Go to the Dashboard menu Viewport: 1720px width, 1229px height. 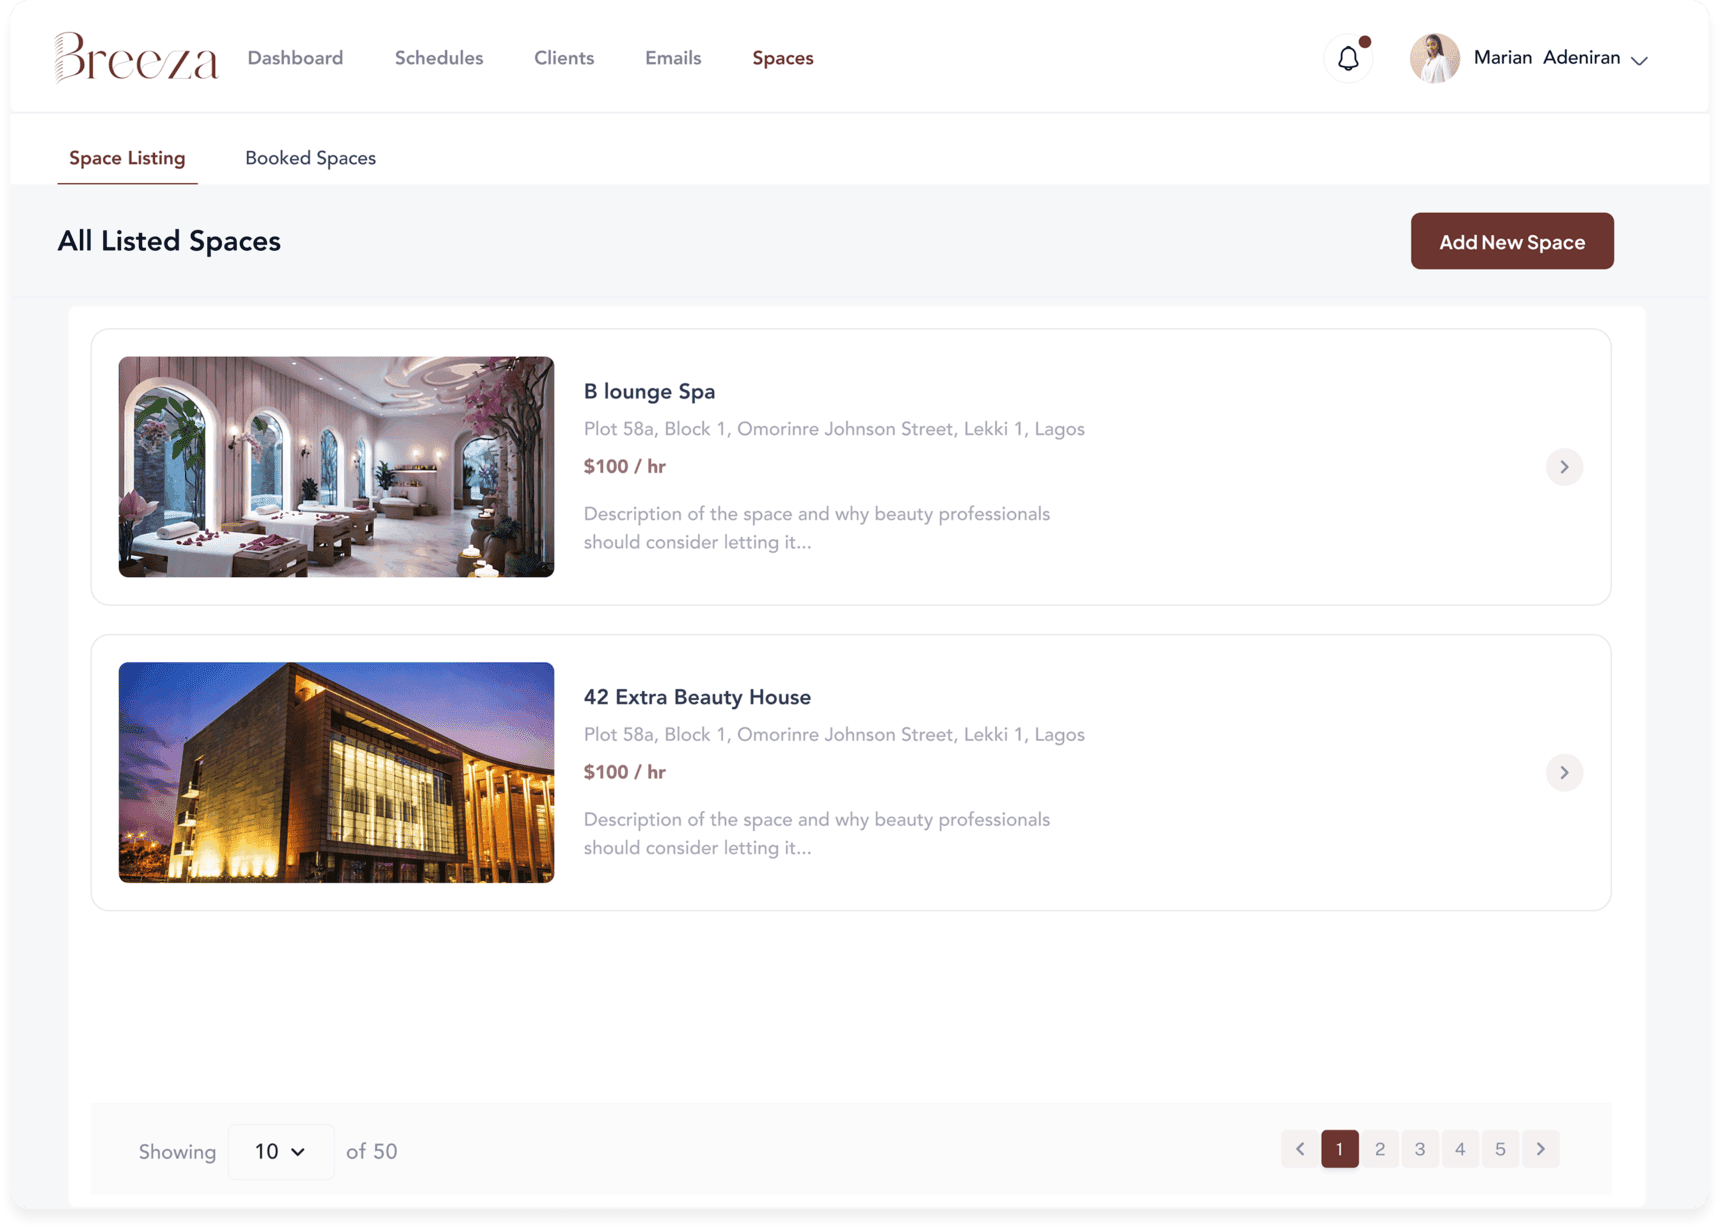click(295, 58)
